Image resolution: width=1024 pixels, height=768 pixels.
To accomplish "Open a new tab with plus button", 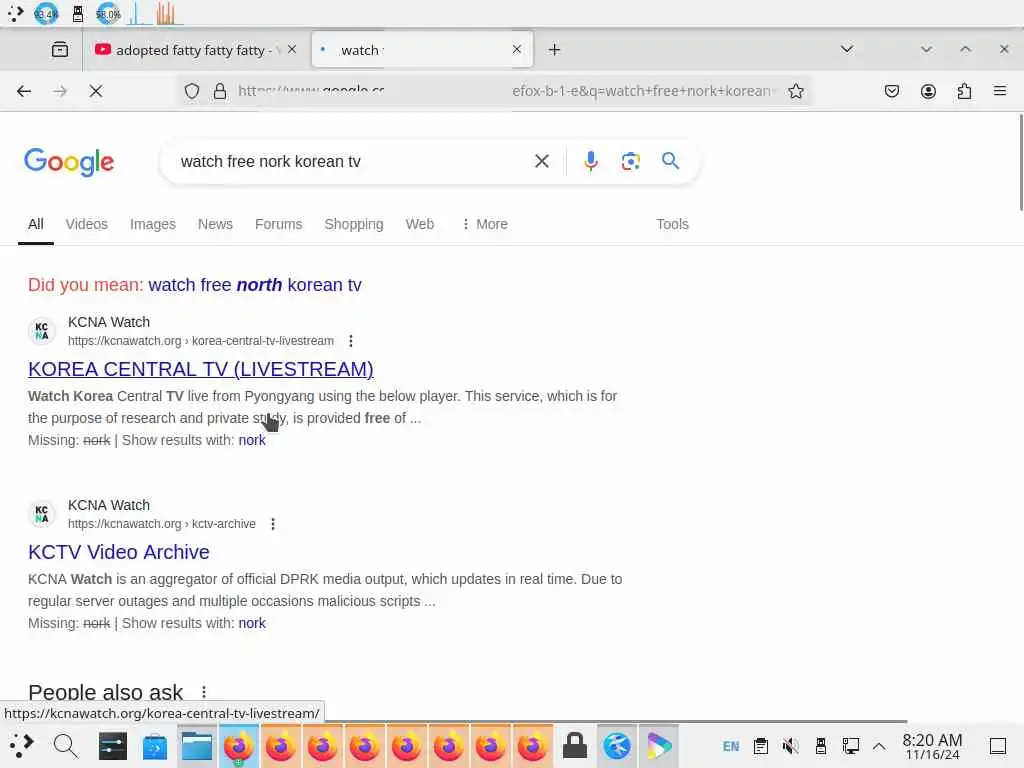I will tap(554, 50).
